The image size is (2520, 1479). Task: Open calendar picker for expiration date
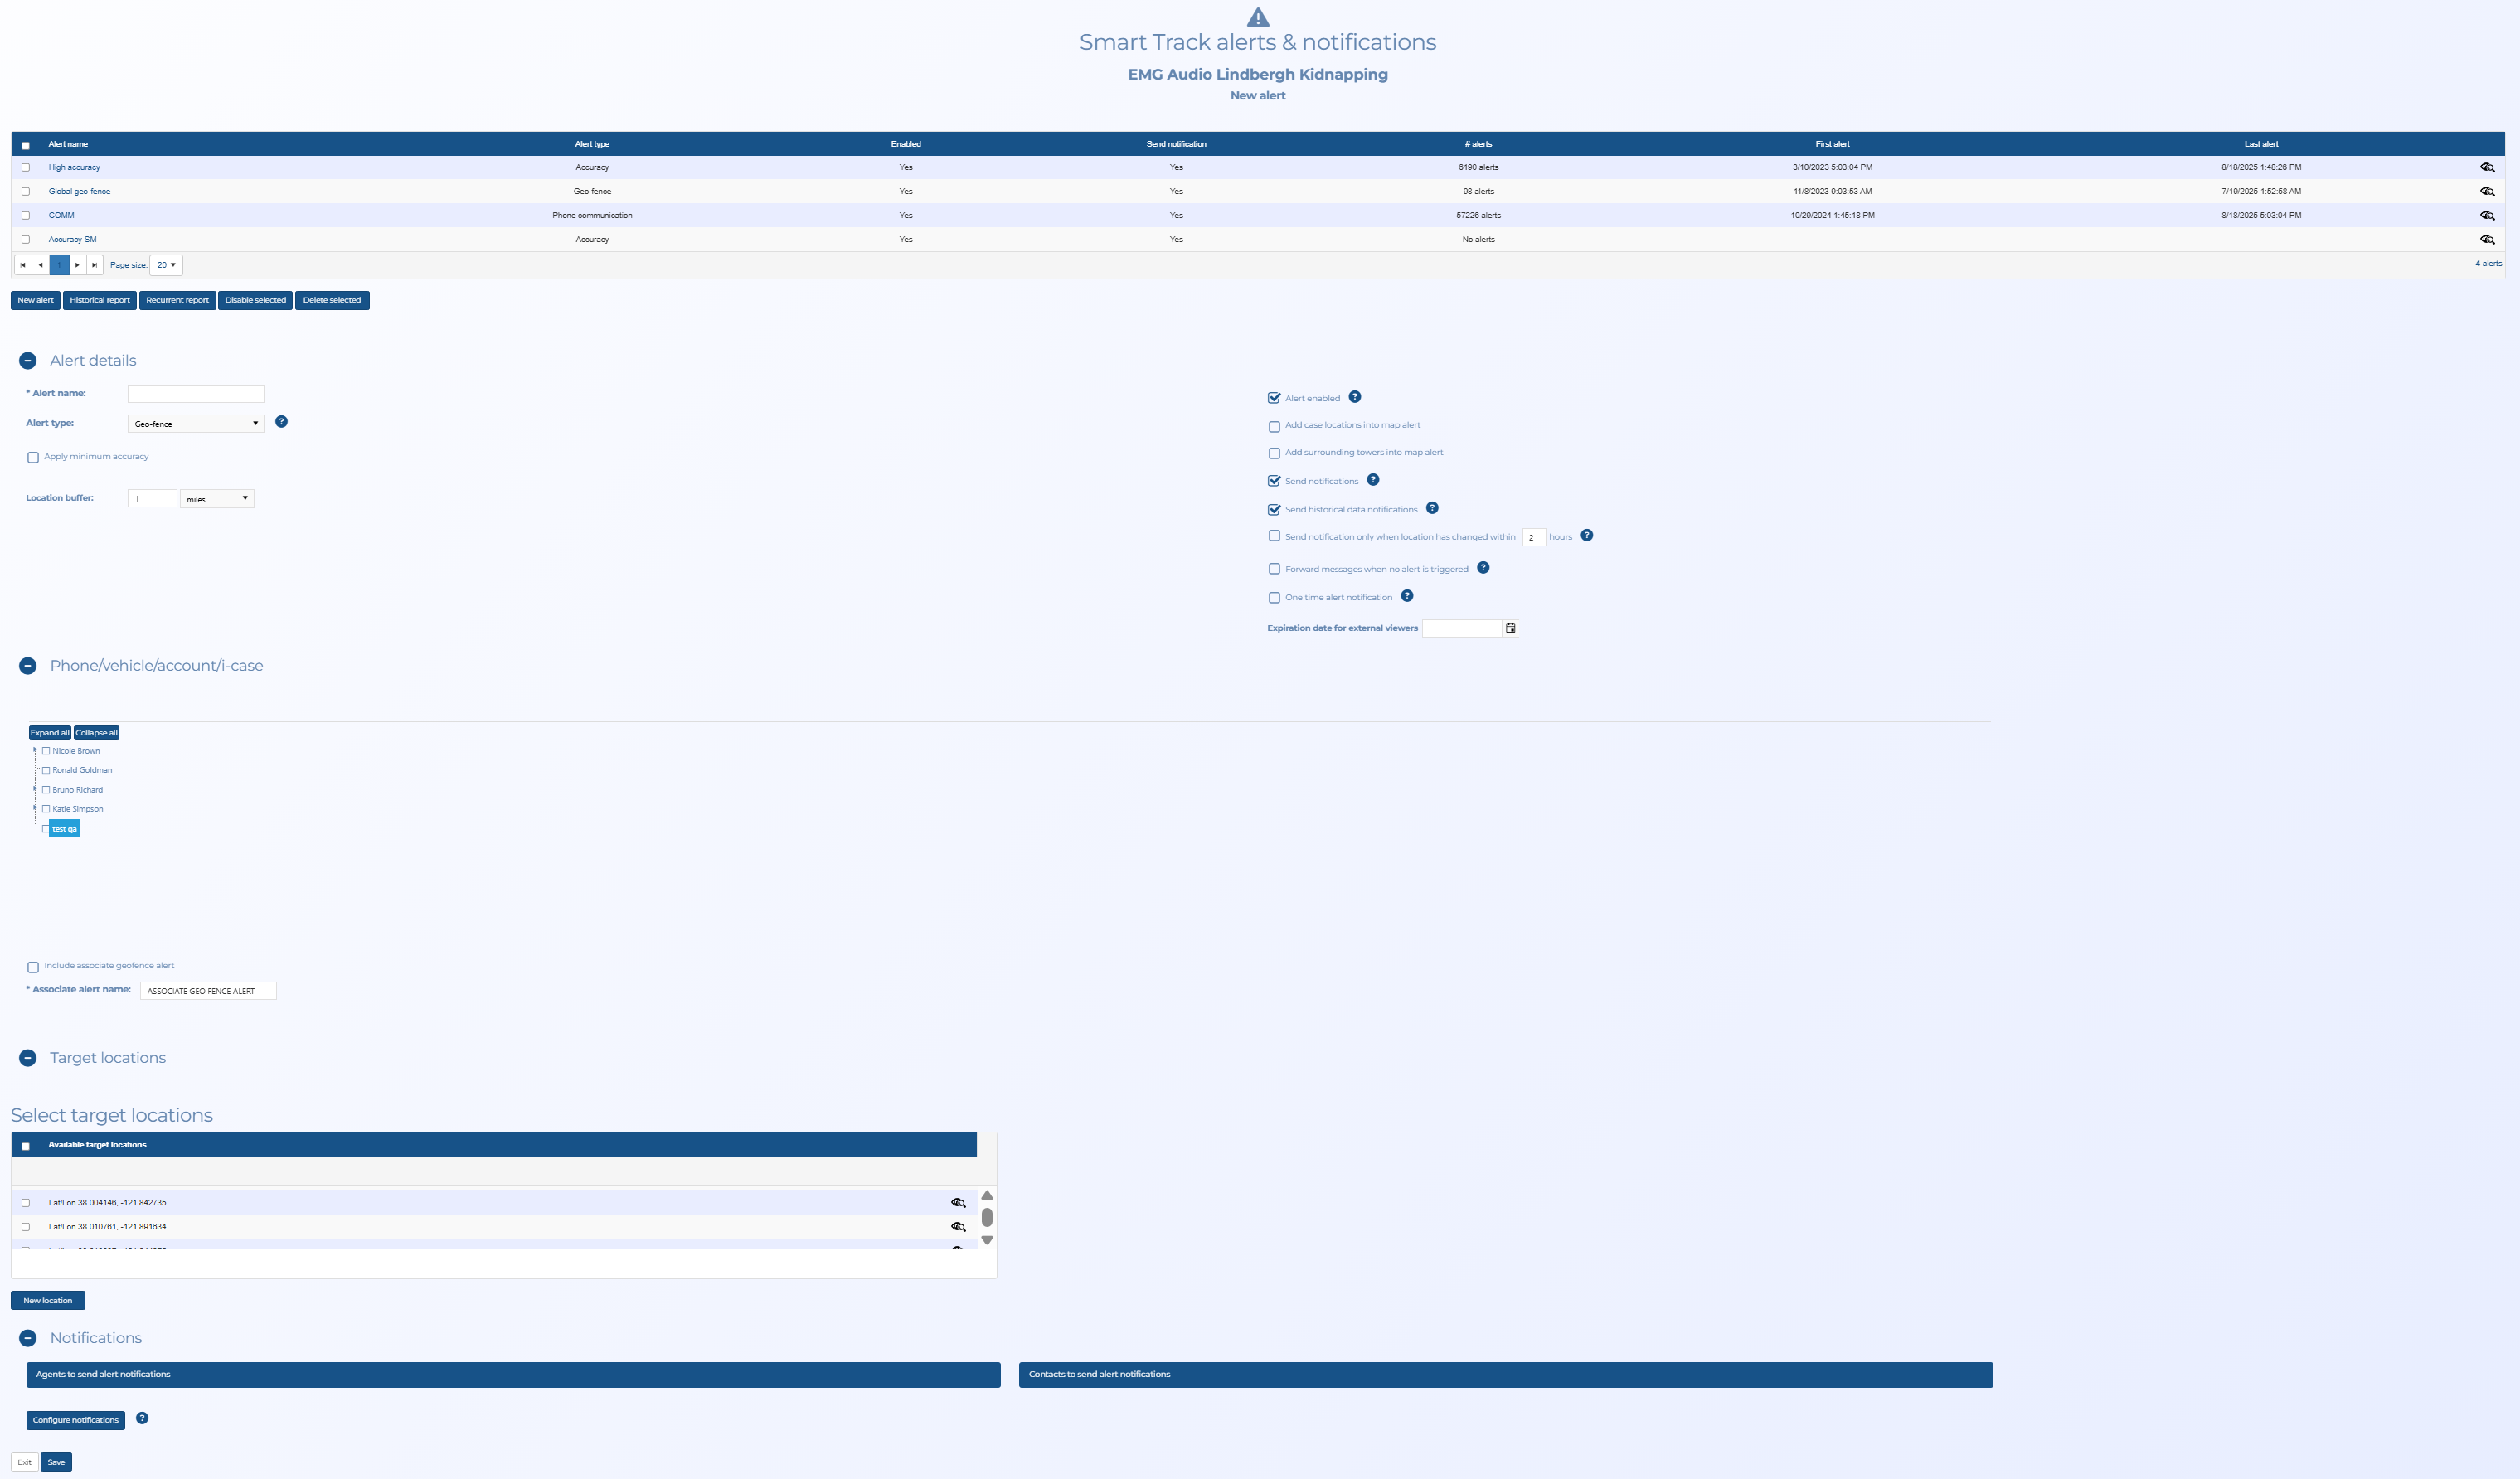coord(1510,628)
